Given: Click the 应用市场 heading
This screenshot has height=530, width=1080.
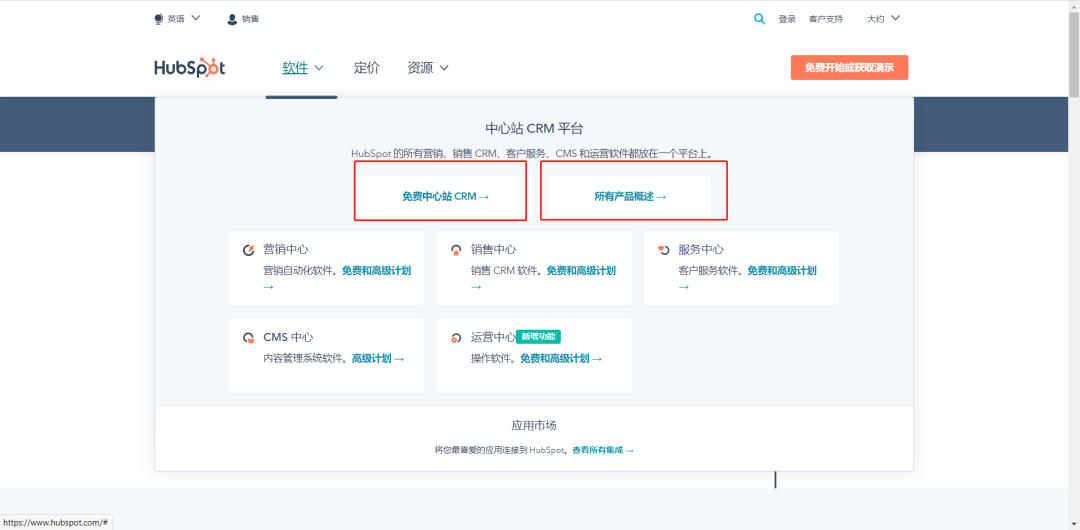Looking at the screenshot, I should [x=534, y=425].
